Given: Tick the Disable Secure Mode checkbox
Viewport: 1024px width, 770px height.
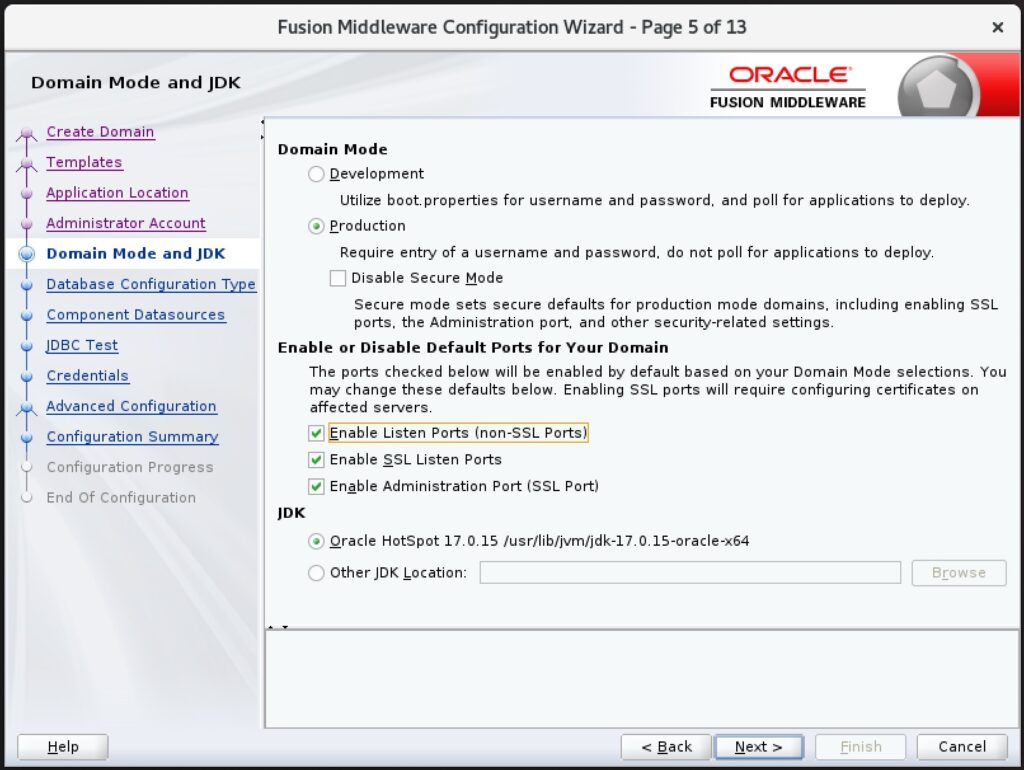Looking at the screenshot, I should (338, 278).
